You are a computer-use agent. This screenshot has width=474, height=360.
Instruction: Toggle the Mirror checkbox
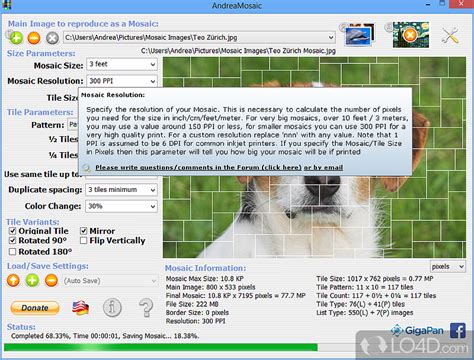84,231
